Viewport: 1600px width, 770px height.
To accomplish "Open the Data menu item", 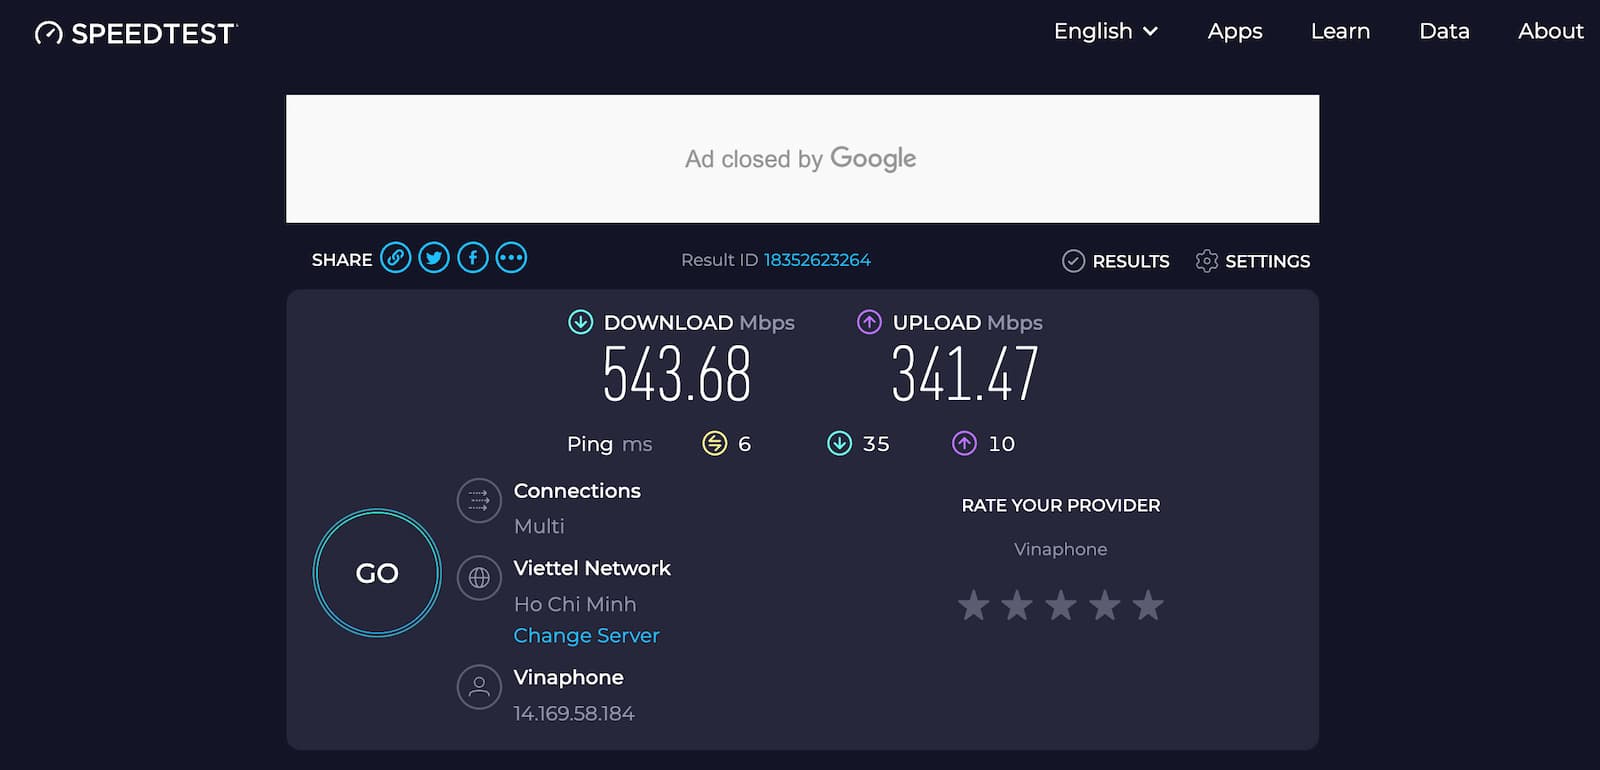I will tap(1444, 31).
